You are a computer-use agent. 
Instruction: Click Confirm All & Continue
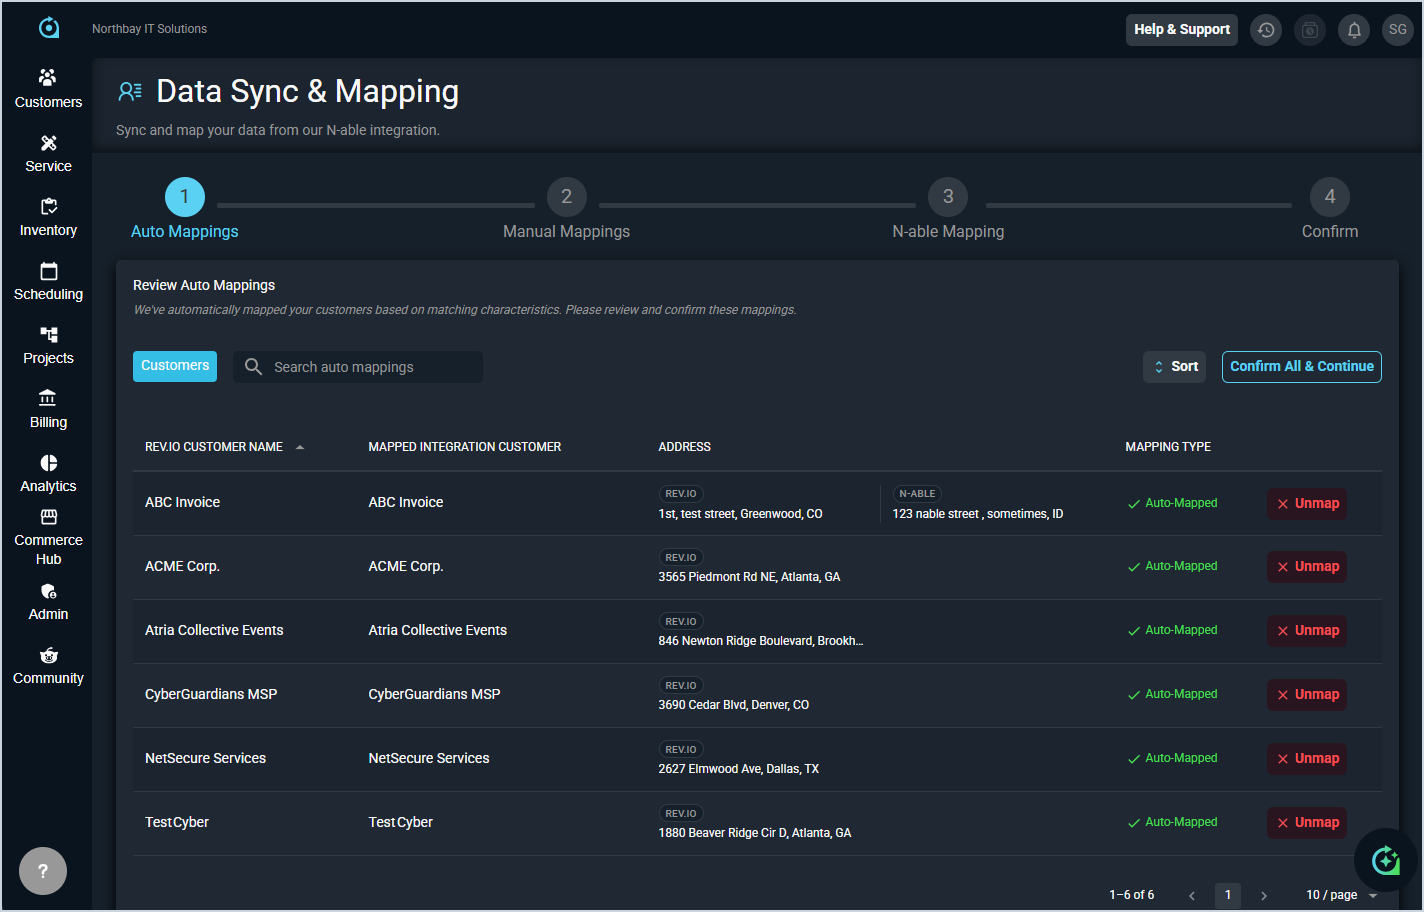(1301, 367)
